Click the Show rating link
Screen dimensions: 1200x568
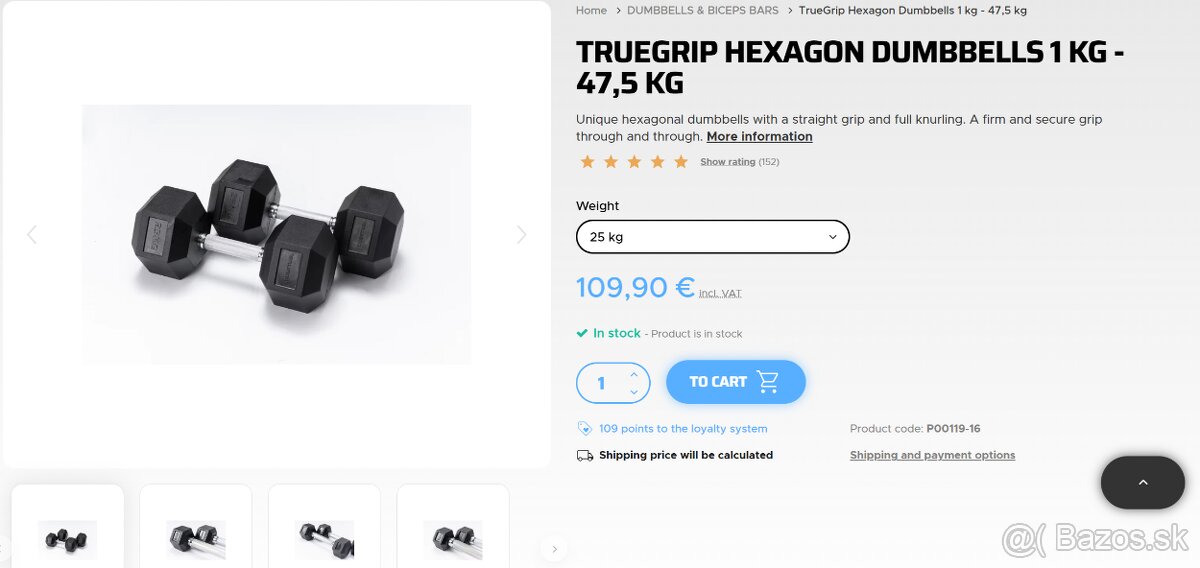727,162
